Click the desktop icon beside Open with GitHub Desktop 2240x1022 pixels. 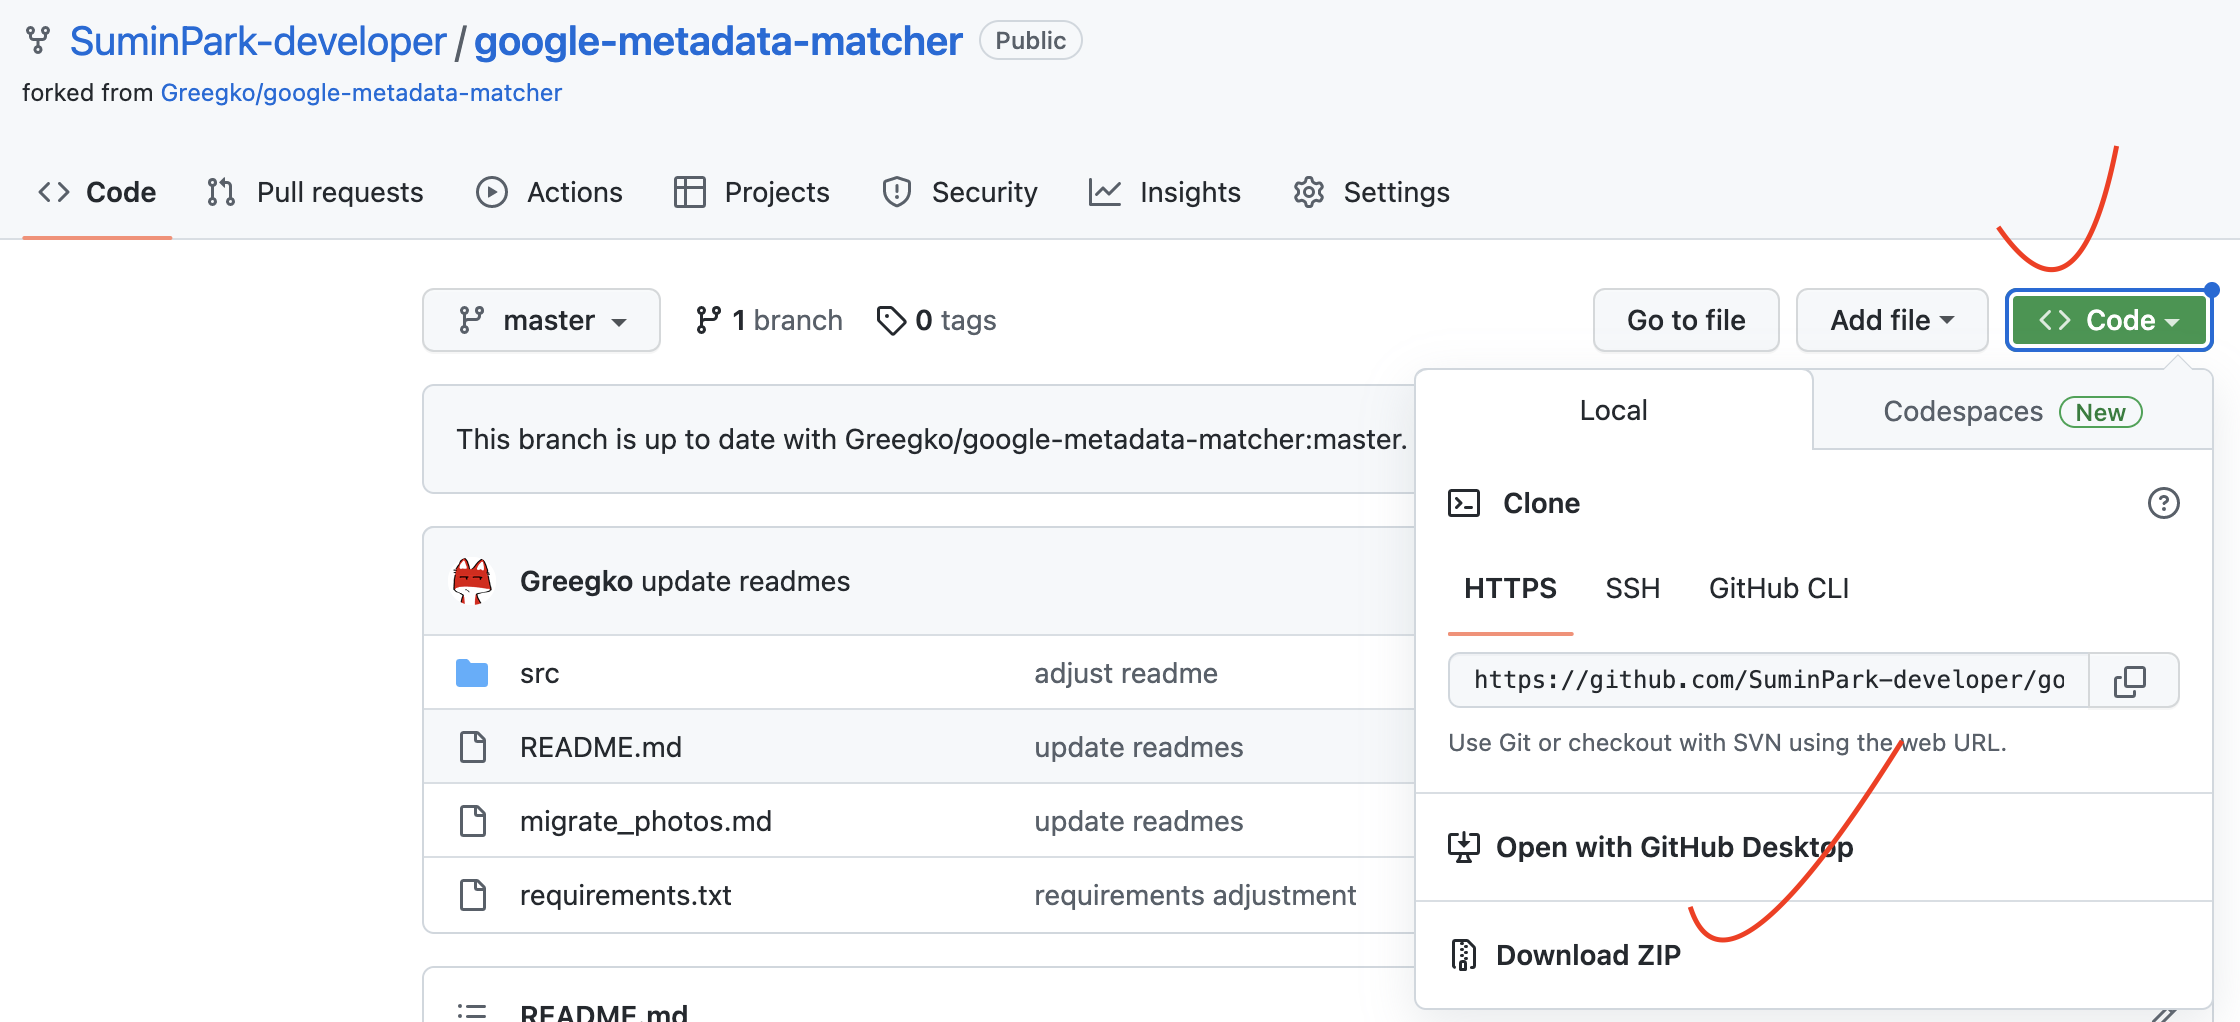click(1464, 847)
